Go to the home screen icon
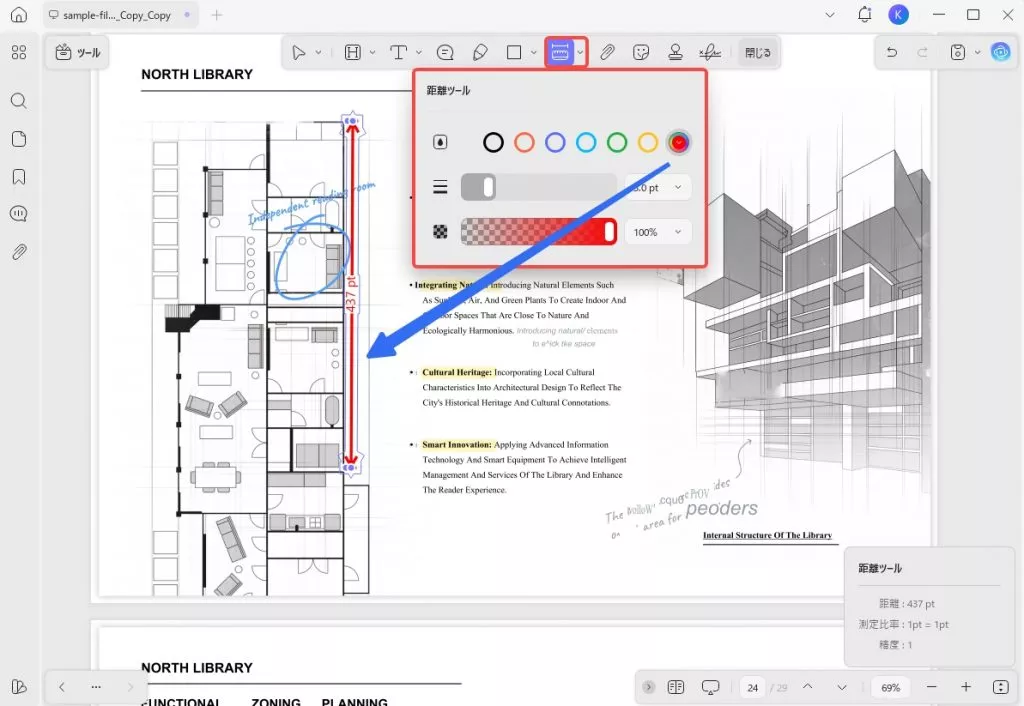Screen dimensions: 1024x706 coord(19,14)
